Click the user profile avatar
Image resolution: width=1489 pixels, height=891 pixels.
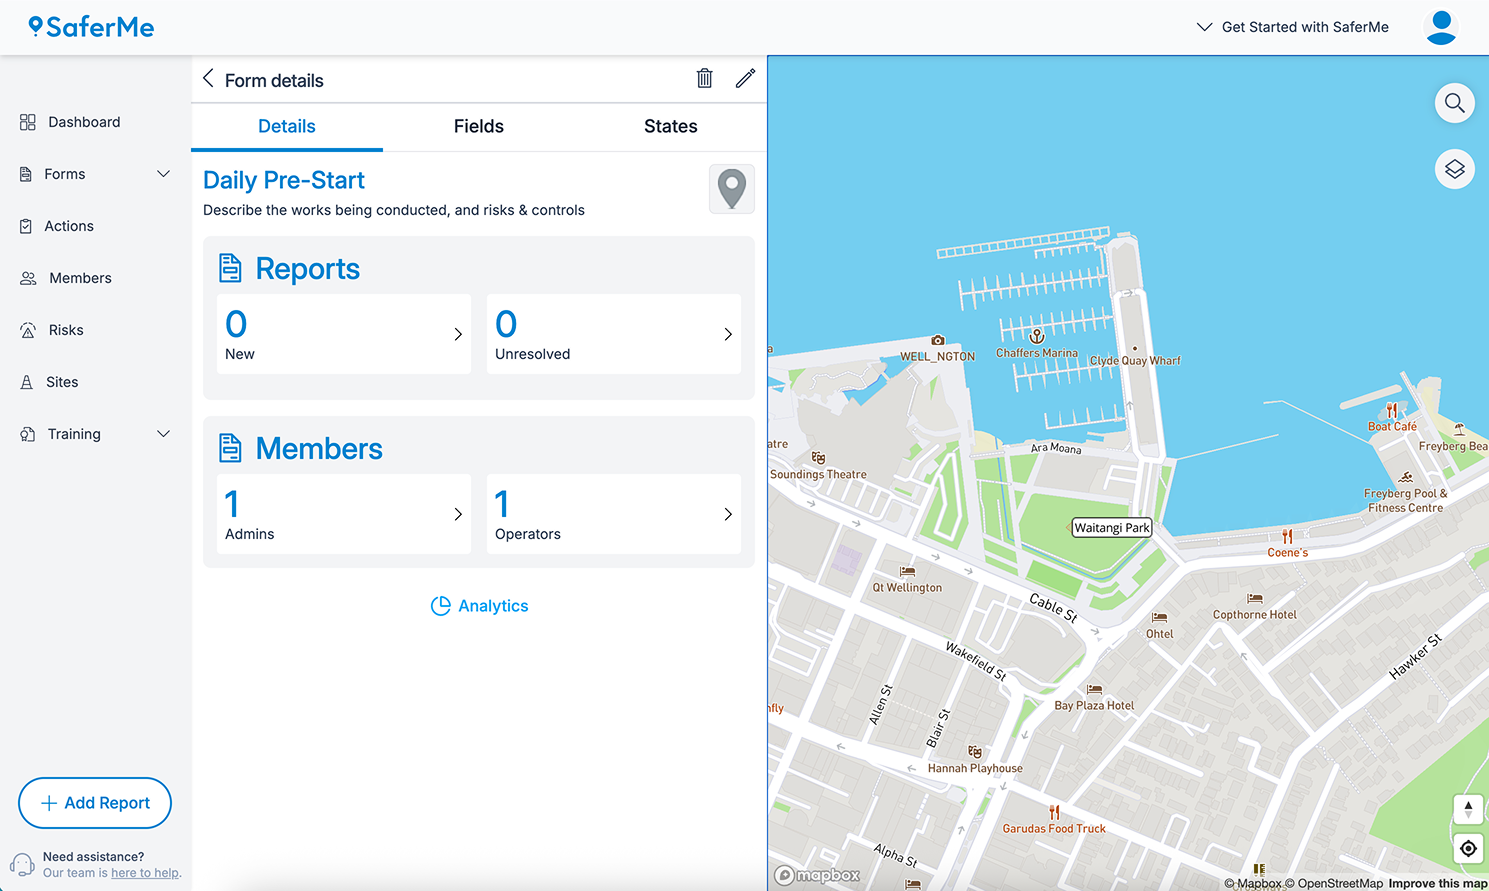point(1440,27)
